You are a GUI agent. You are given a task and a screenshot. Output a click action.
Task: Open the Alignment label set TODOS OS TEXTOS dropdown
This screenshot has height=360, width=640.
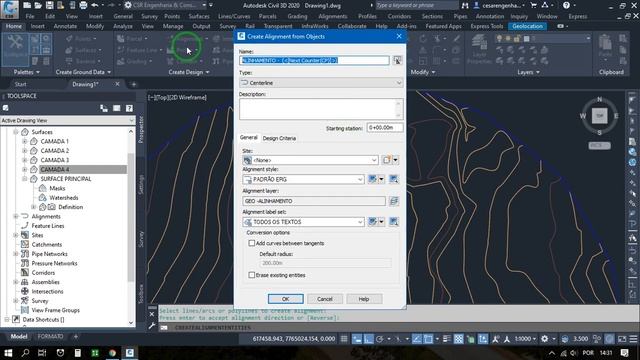click(x=303, y=222)
